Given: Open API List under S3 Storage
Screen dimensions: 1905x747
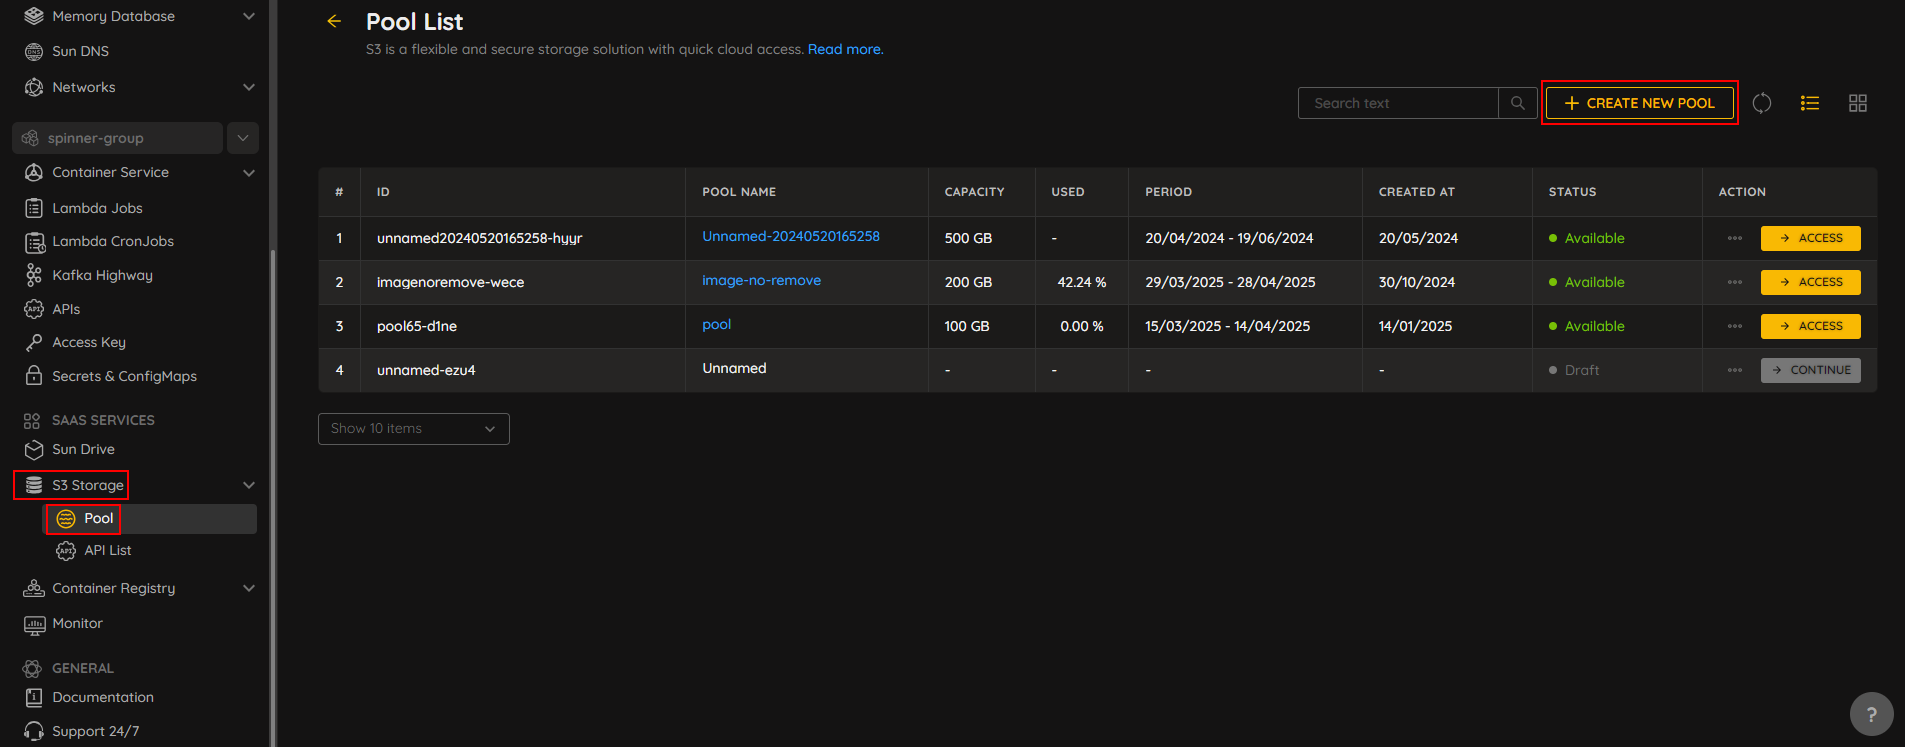Looking at the screenshot, I should pos(108,550).
